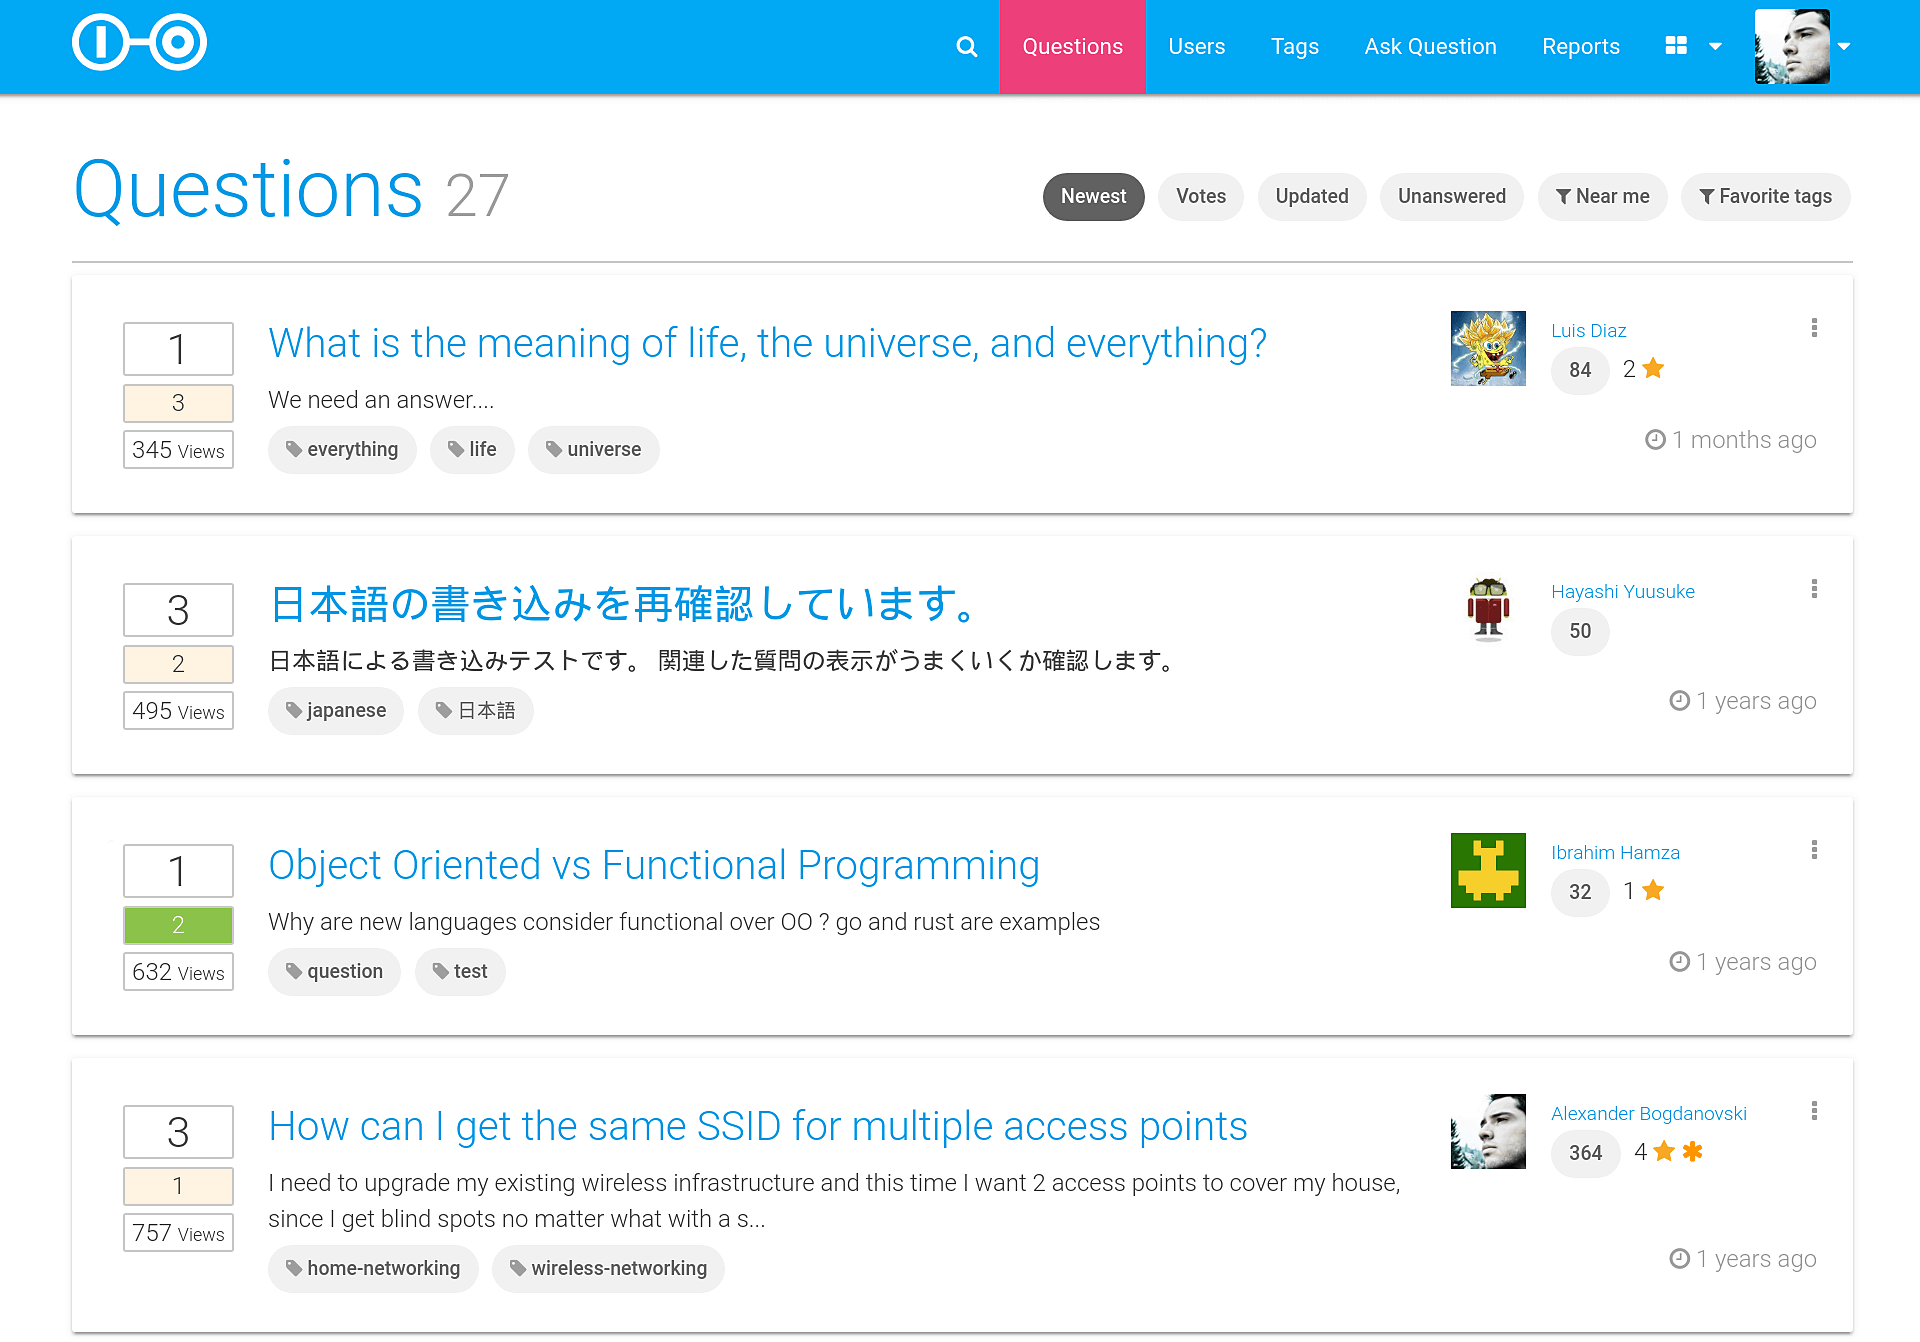Click Luis Diaz's gold star badge
Viewport: 1920px width, 1342px height.
tap(1653, 369)
